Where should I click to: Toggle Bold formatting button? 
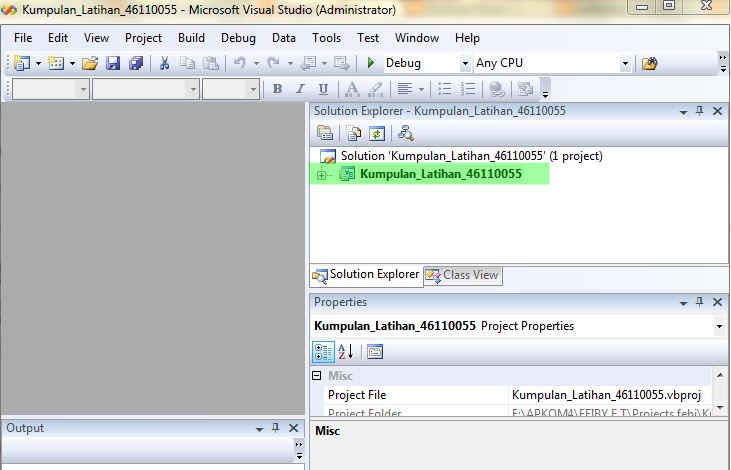point(277,89)
